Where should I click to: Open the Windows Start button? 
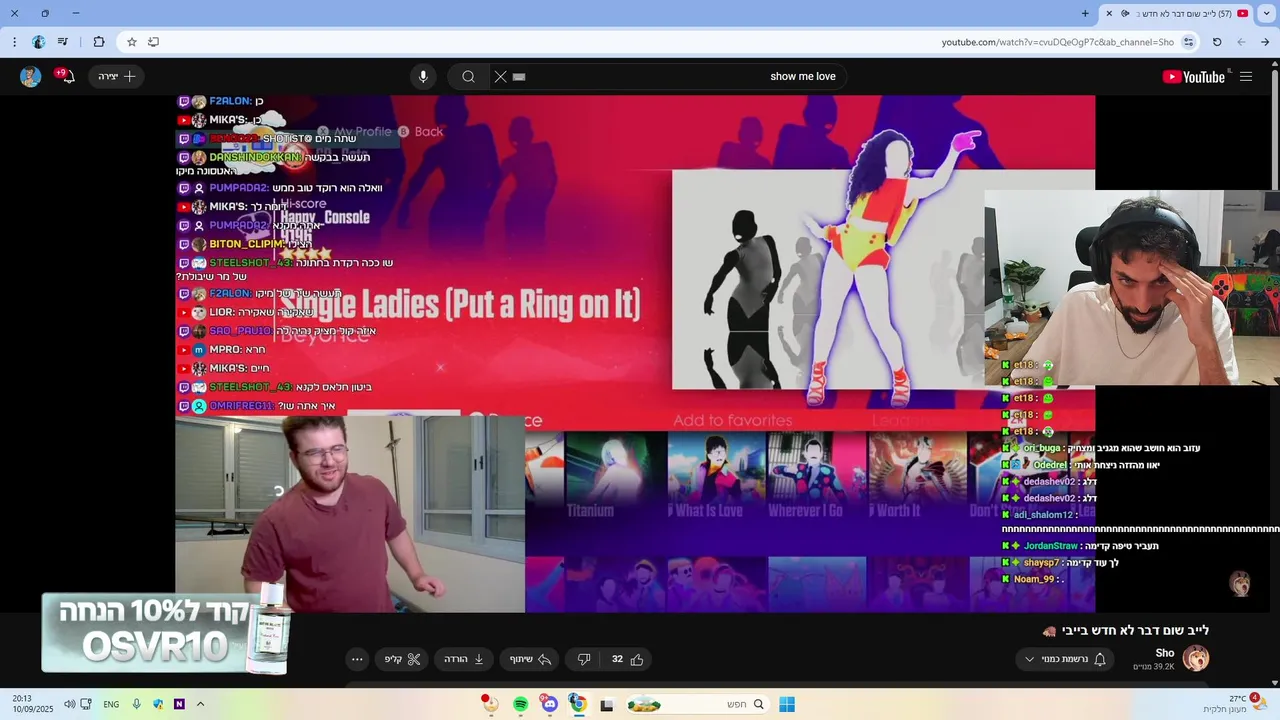point(787,704)
